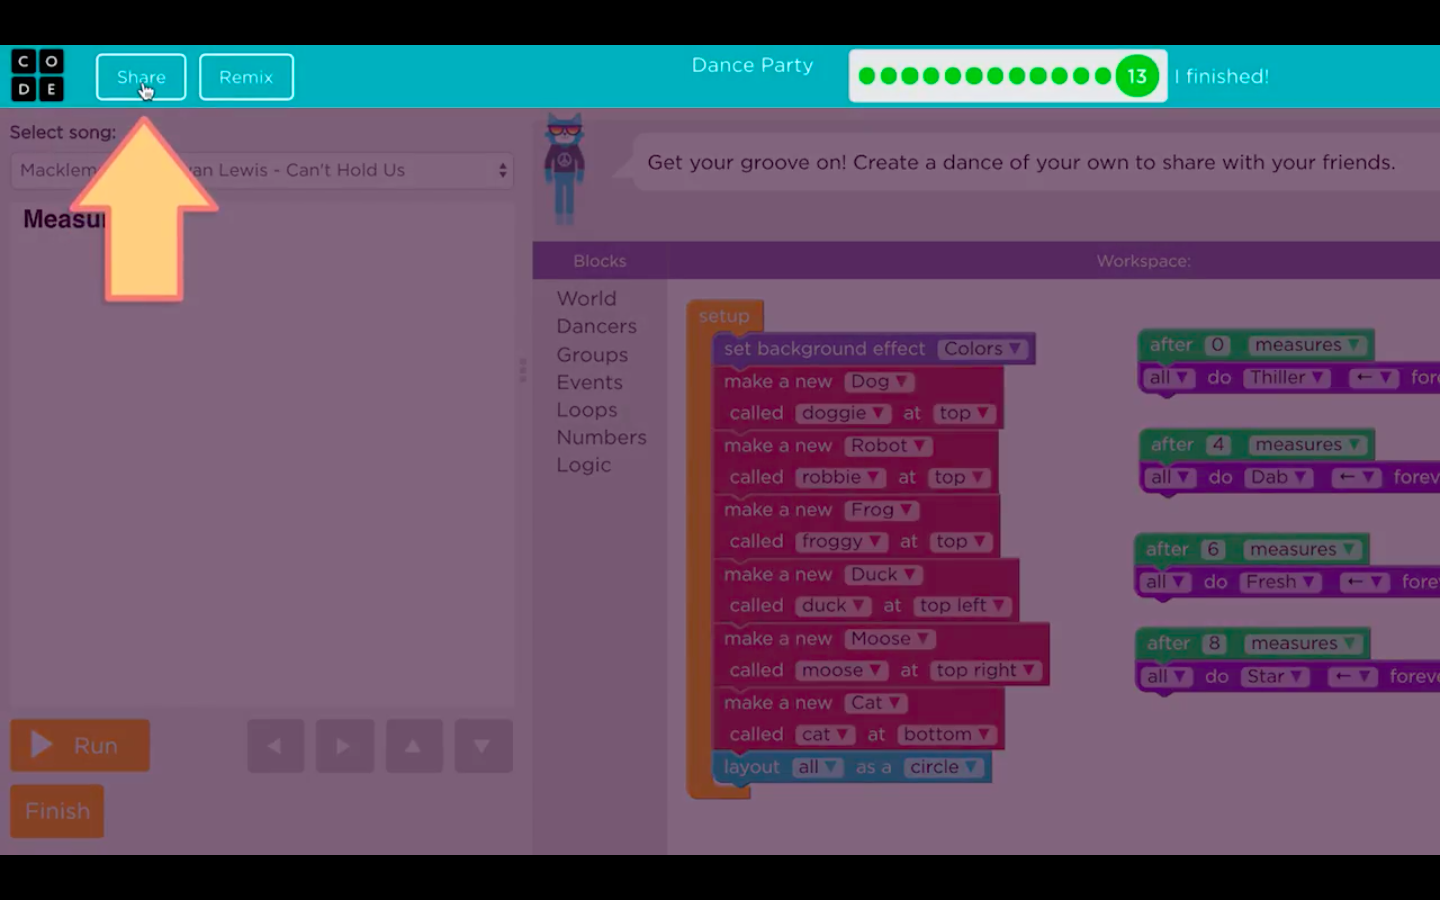
Task: Click the Code.org logo icon
Action: click(x=38, y=76)
